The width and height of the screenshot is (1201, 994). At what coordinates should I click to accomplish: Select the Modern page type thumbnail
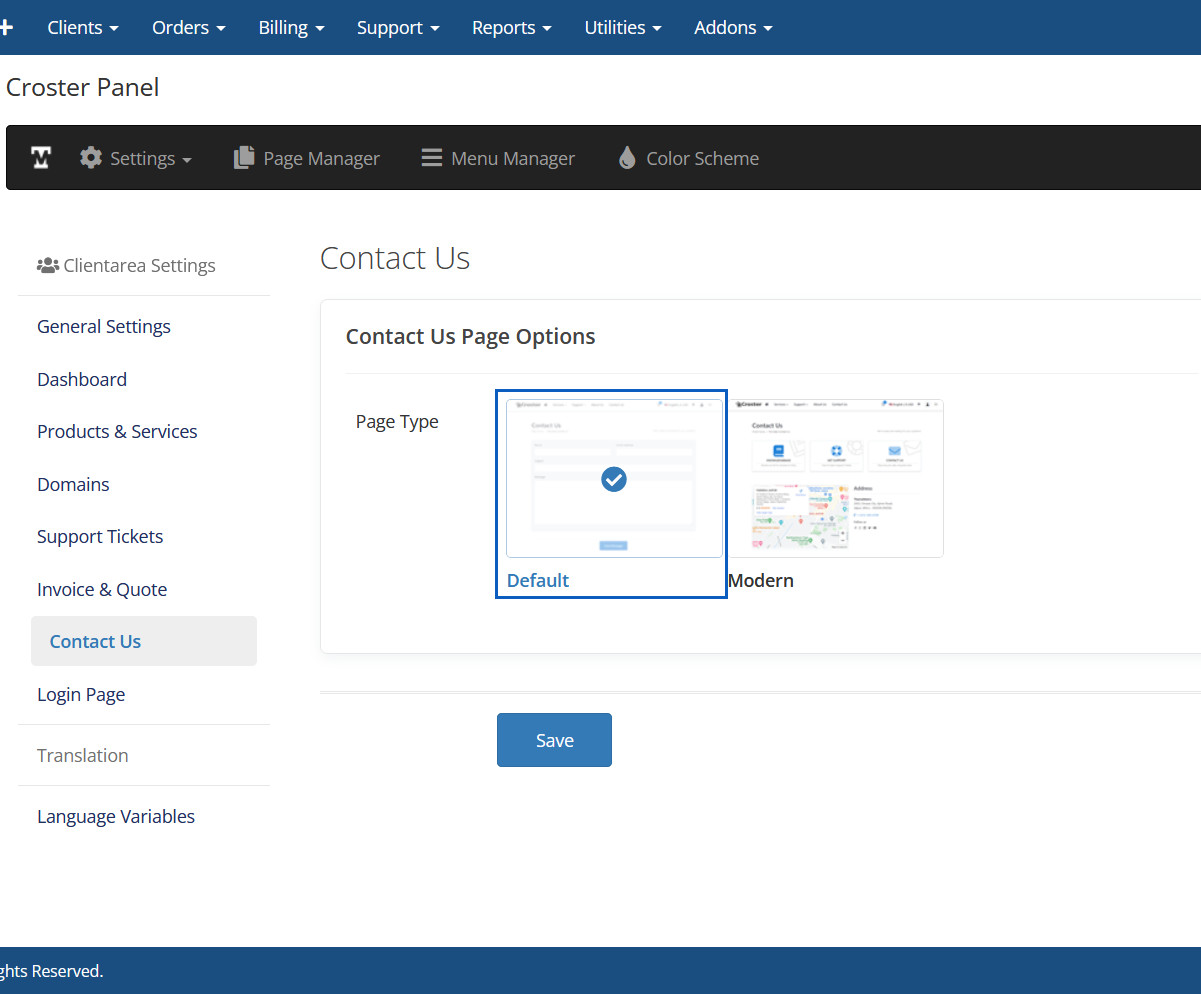(x=836, y=478)
